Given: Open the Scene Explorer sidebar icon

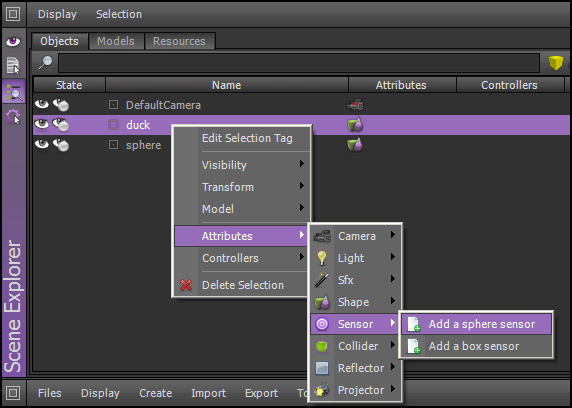Looking at the screenshot, I should coord(13,92).
